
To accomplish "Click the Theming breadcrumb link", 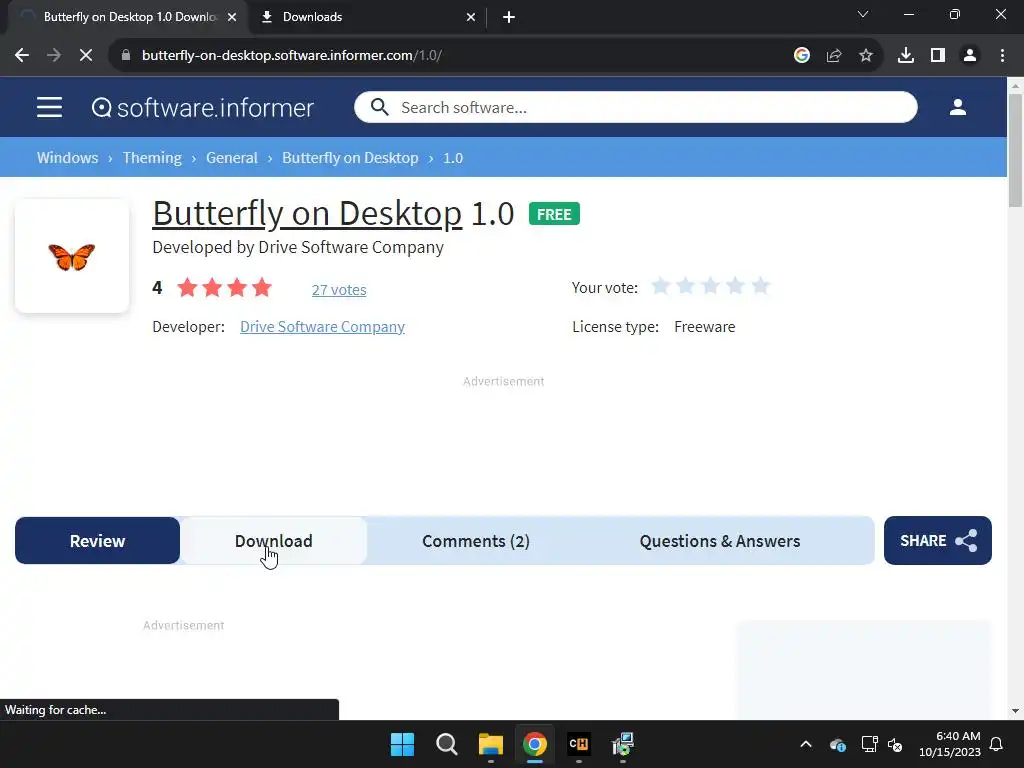I will point(152,158).
